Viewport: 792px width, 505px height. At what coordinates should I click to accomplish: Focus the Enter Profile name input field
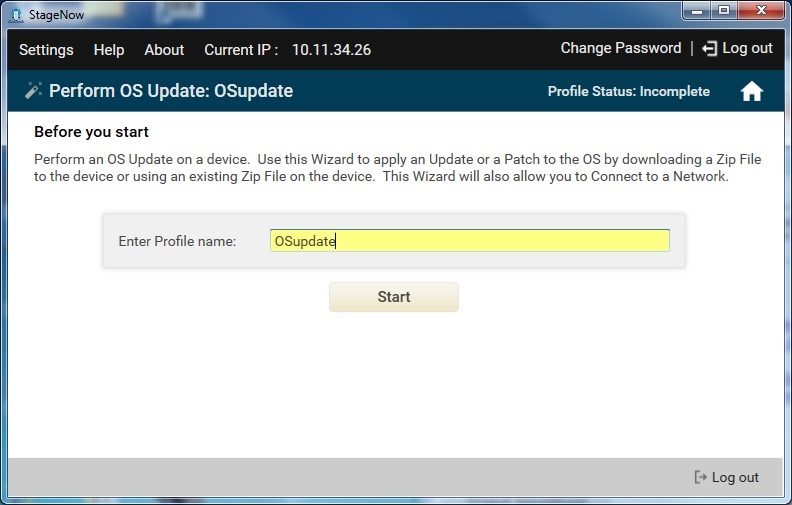469,241
